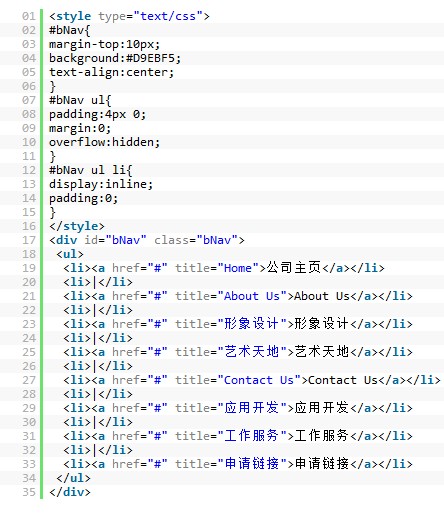The image size is (444, 513).
Task: Click the '<li>|</li>' separator on line 20
Action: (x=98, y=282)
